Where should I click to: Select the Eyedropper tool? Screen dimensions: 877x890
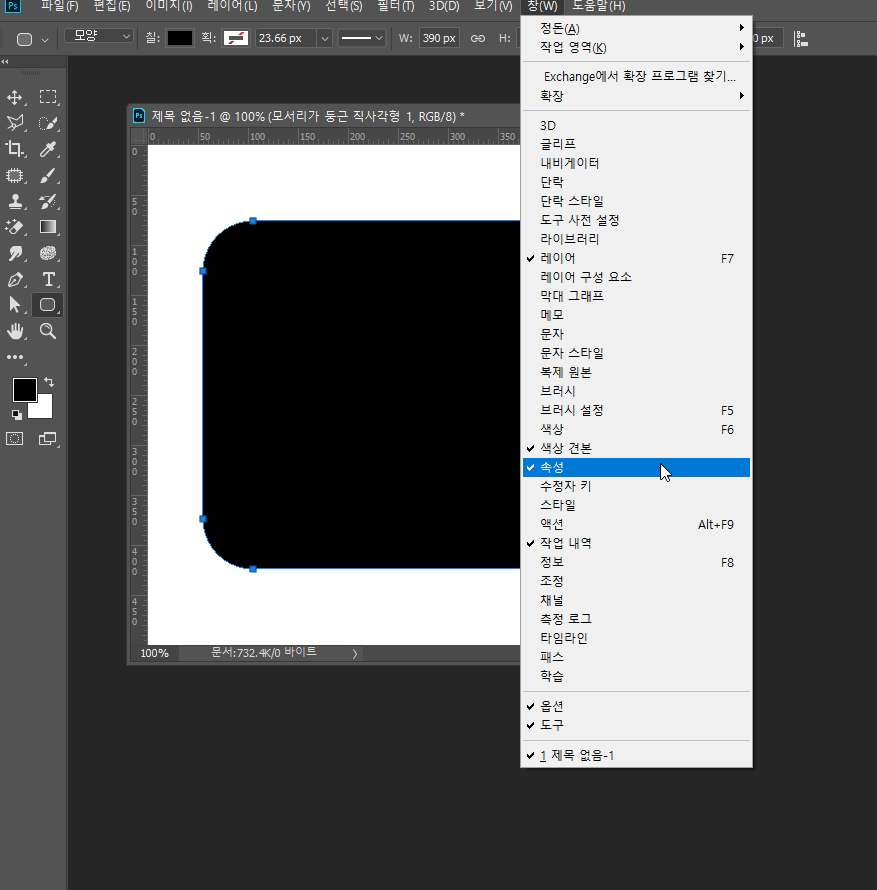point(48,149)
